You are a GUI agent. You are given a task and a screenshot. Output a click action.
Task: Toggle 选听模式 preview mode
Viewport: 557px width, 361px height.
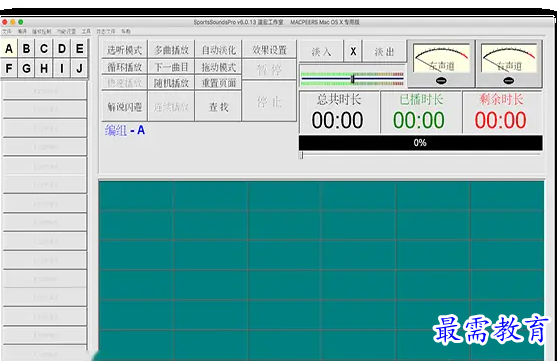click(124, 50)
